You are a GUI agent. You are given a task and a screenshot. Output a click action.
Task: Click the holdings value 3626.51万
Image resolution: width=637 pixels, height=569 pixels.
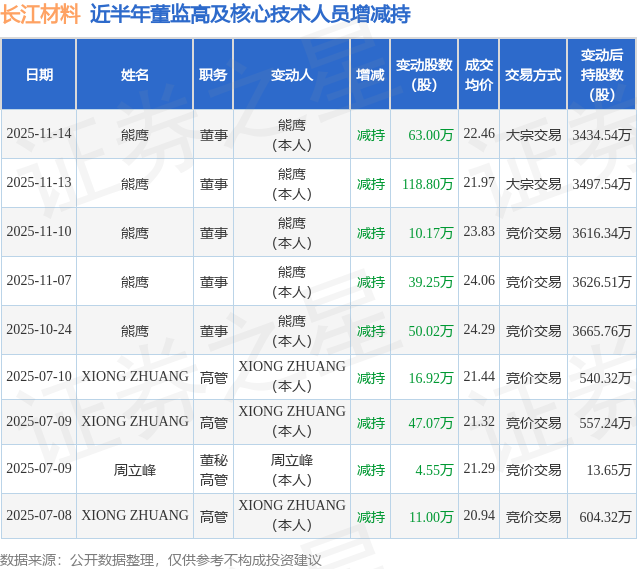point(602,282)
